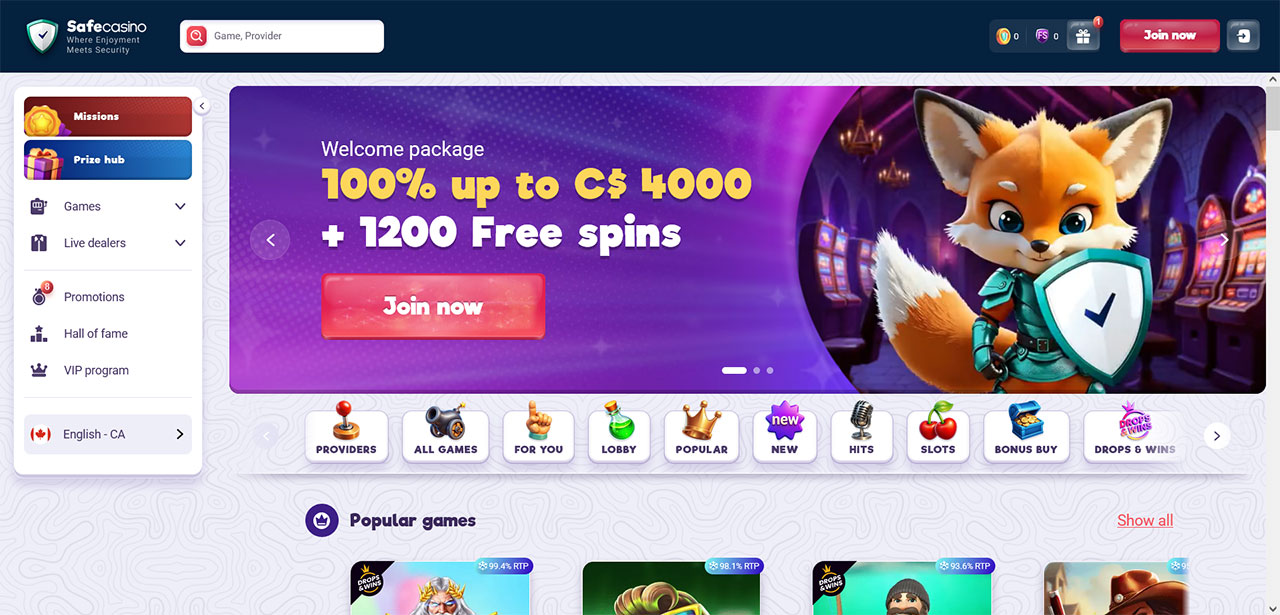Follow the Show all link

click(1145, 520)
